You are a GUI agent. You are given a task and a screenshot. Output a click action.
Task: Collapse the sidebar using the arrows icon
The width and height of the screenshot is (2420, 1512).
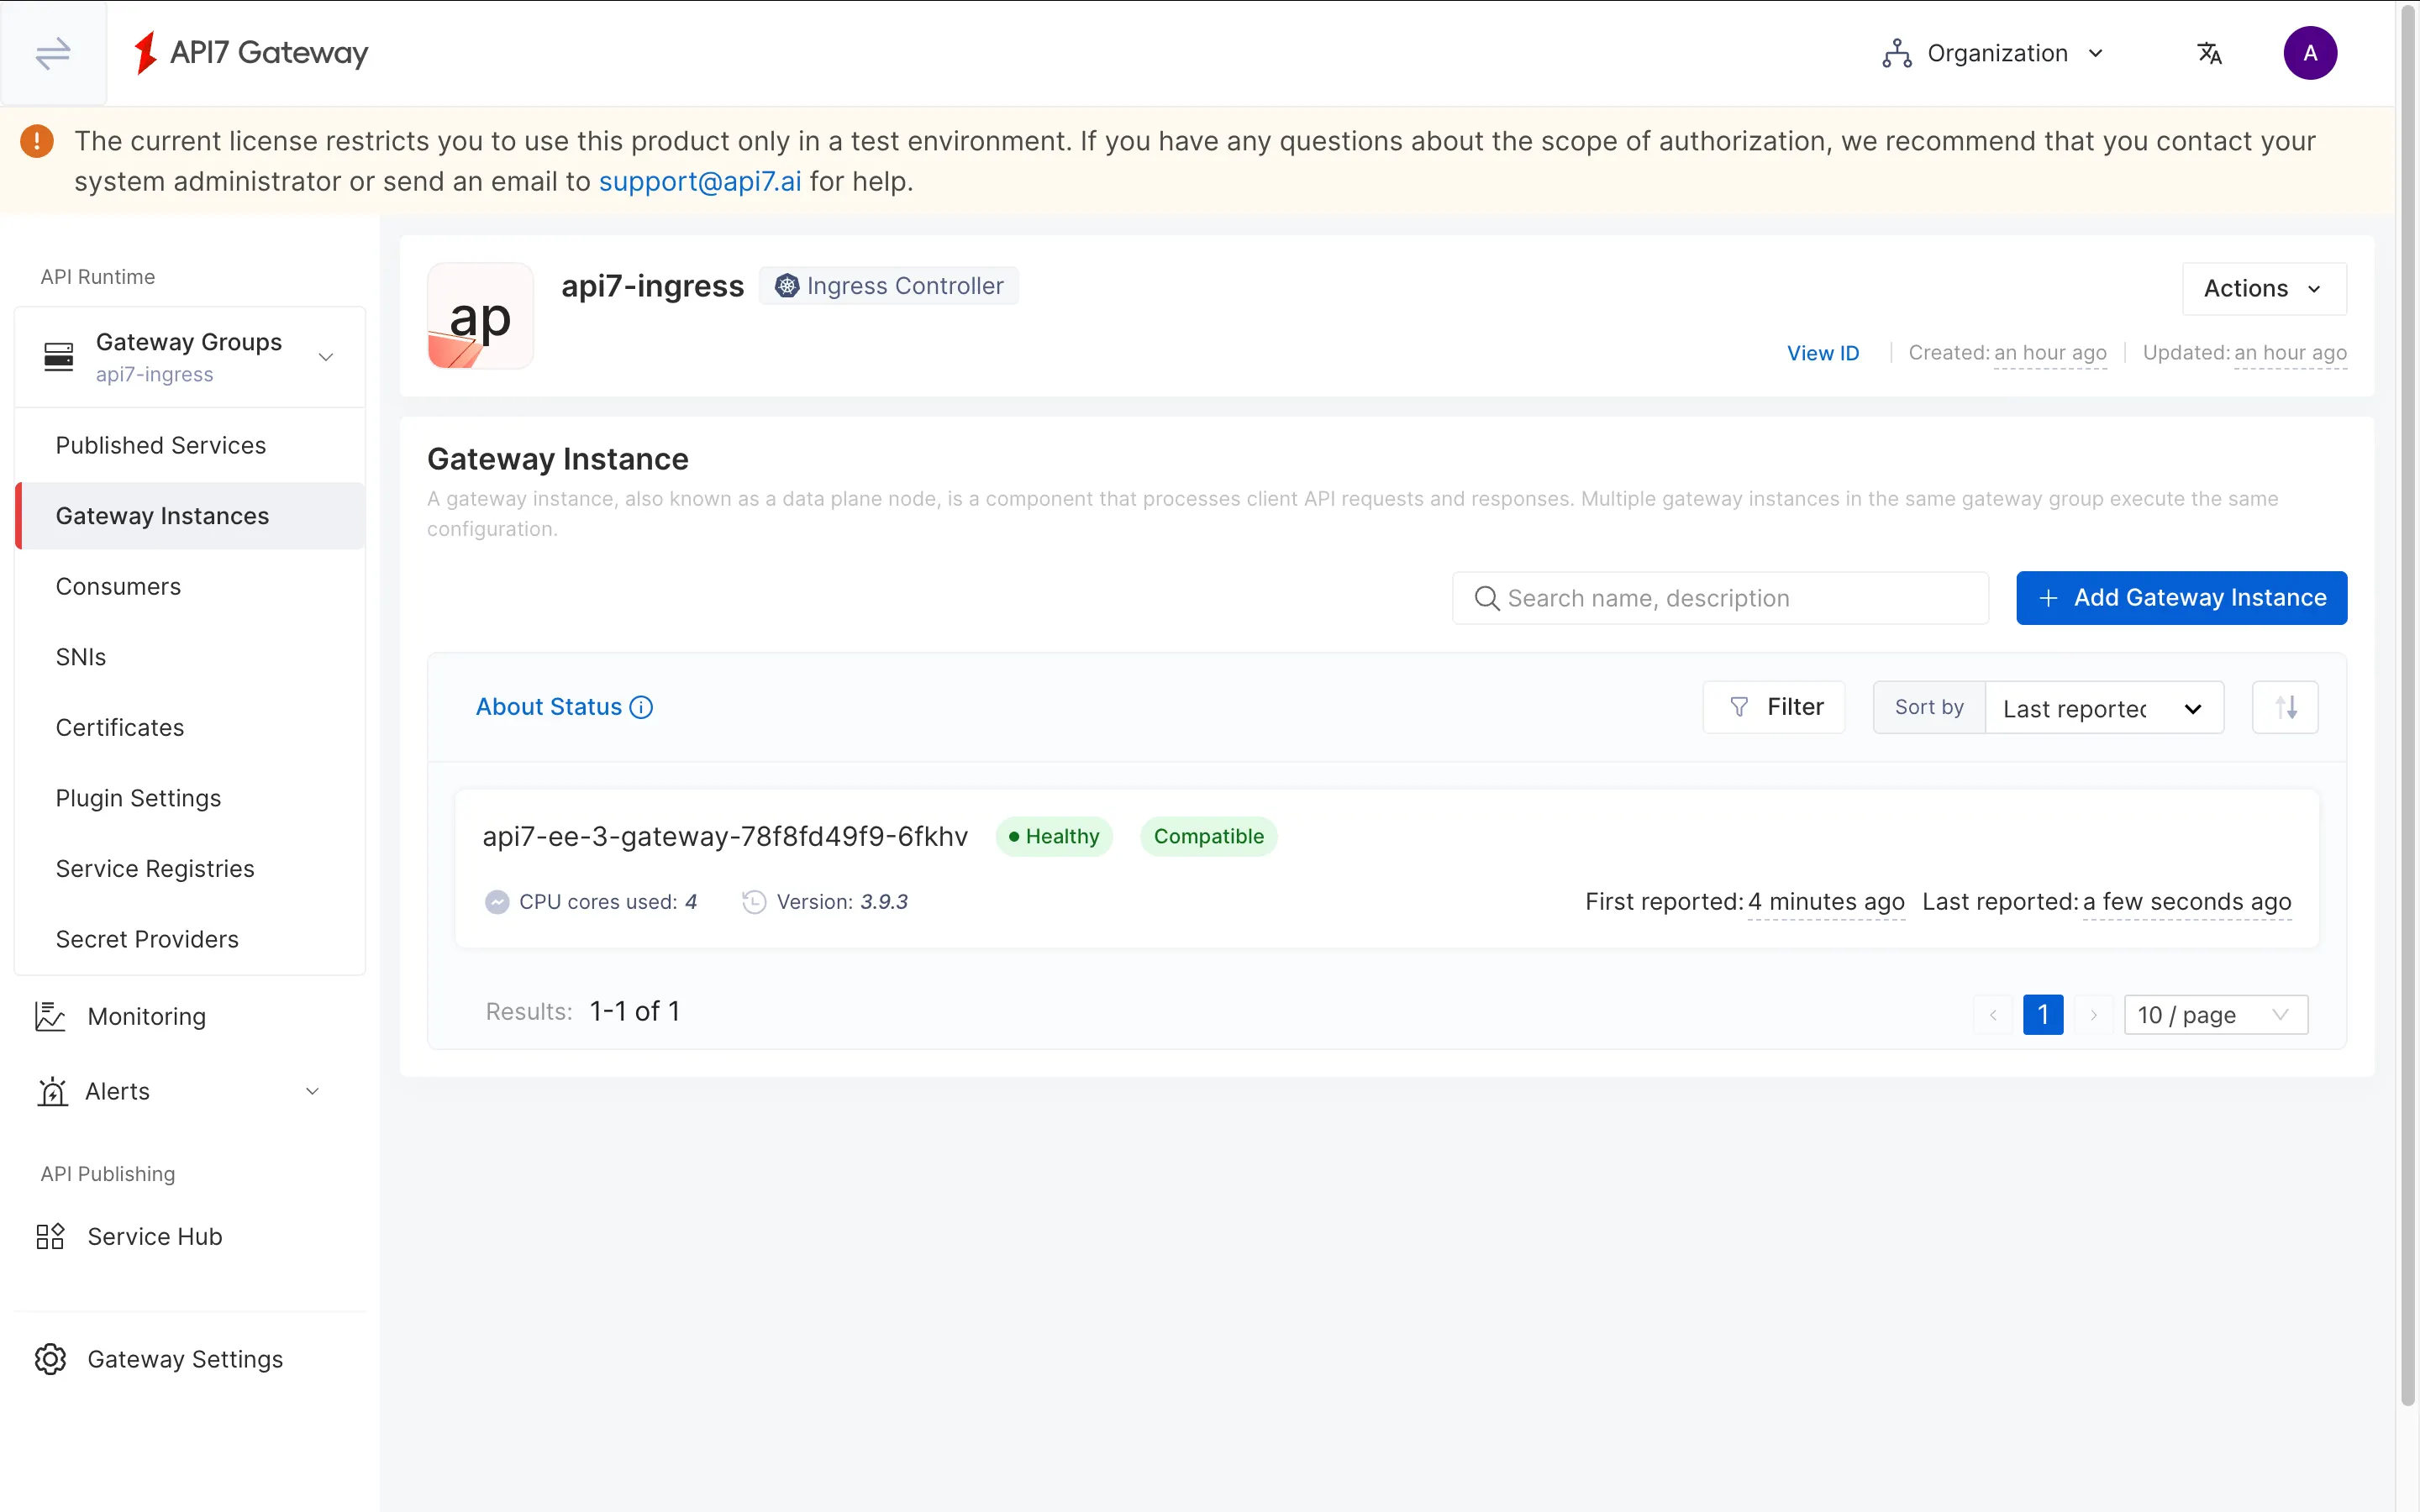tap(53, 53)
